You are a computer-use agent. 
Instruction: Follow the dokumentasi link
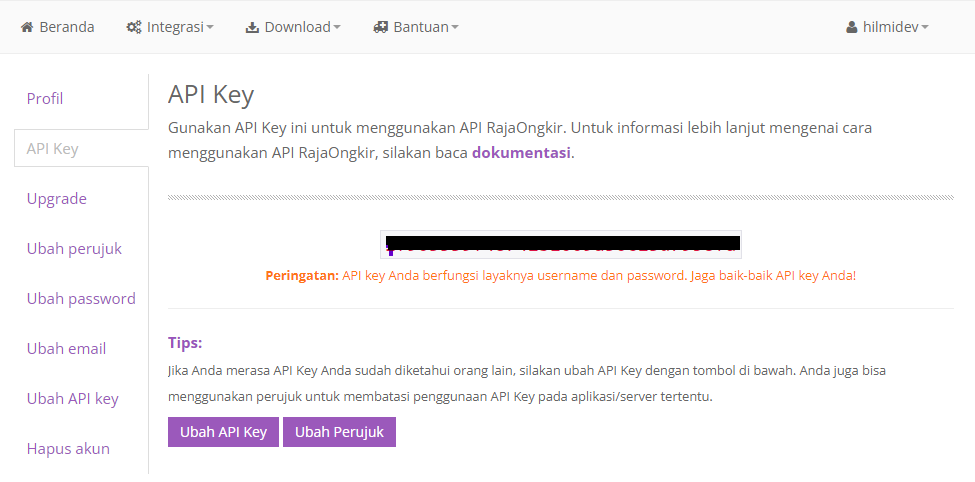pyautogui.click(x=521, y=153)
